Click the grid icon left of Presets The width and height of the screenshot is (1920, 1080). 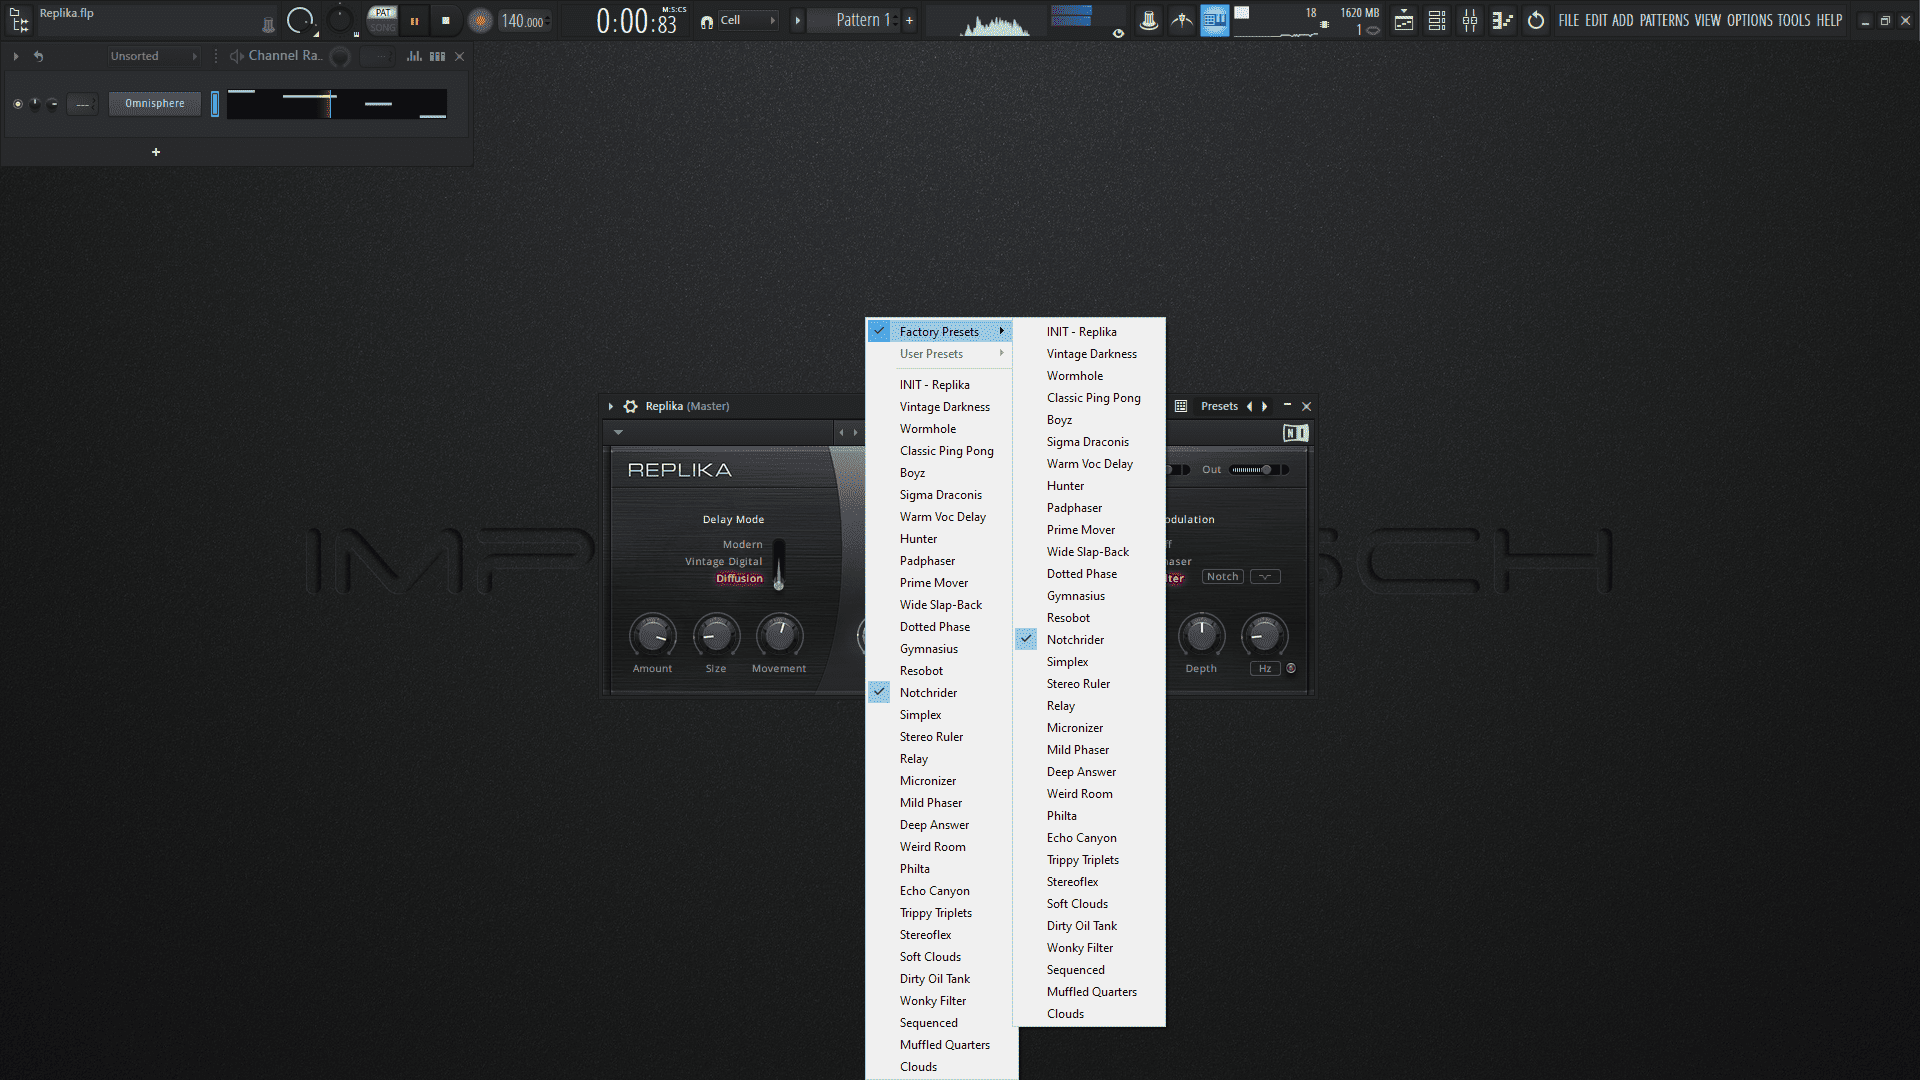click(x=1181, y=406)
